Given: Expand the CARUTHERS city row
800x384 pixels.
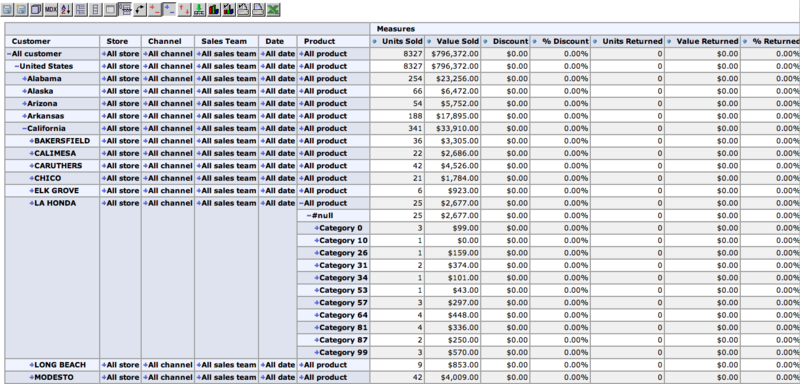Looking at the screenshot, I should click(x=32, y=166).
